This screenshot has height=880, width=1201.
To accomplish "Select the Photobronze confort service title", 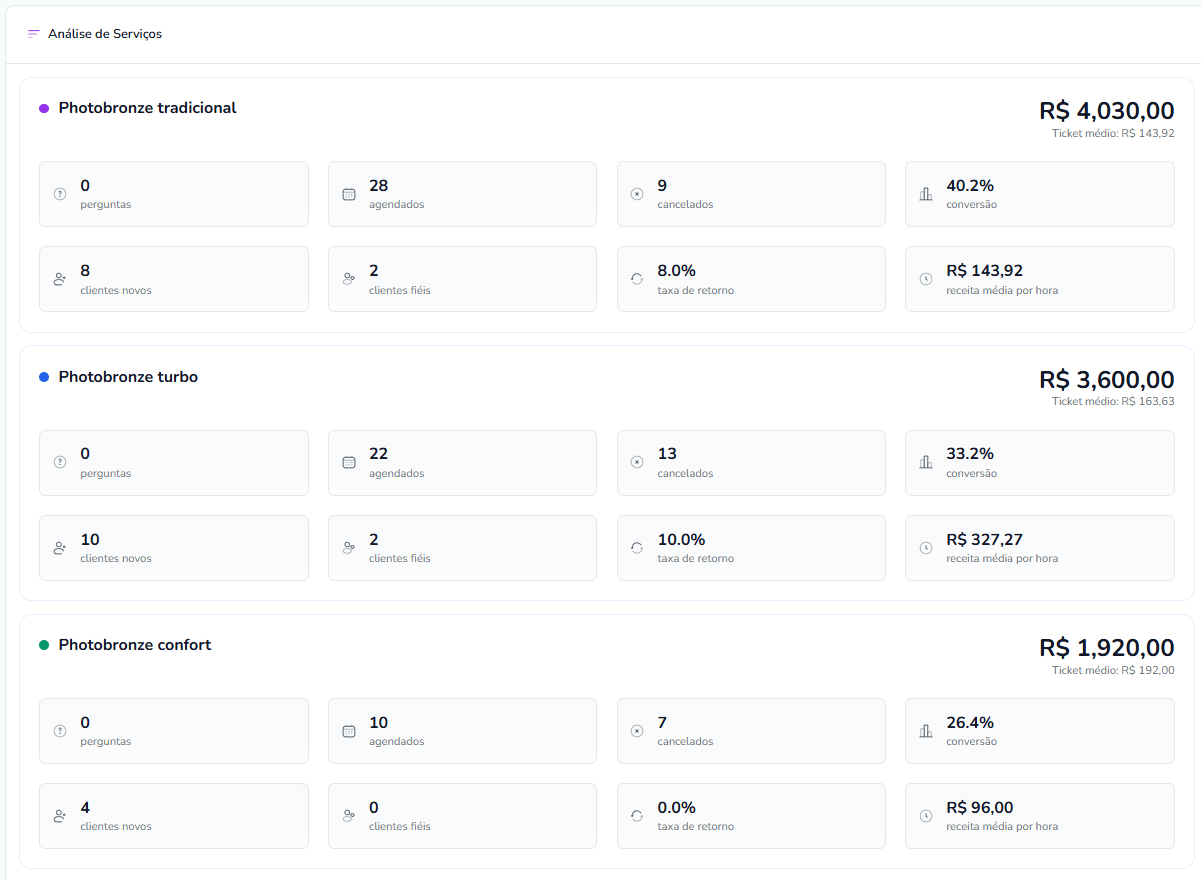I will [135, 645].
